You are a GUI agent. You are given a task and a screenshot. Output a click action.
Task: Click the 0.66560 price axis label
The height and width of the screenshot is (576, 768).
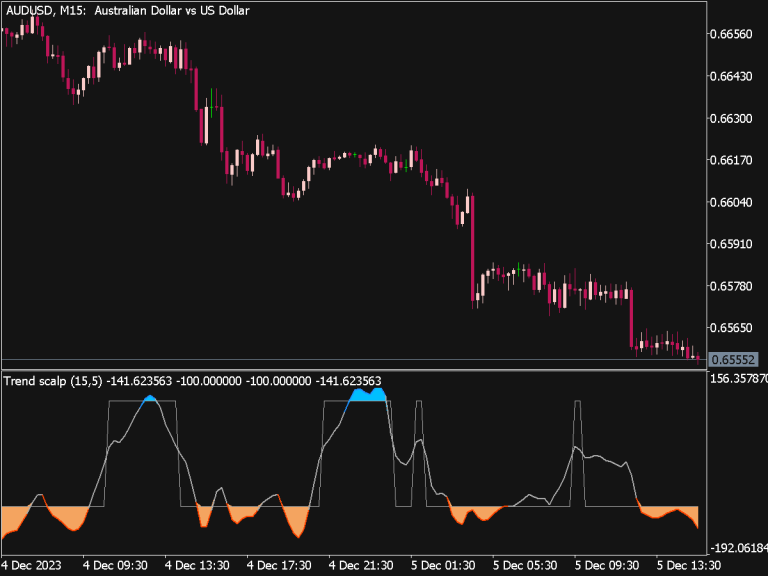point(731,34)
